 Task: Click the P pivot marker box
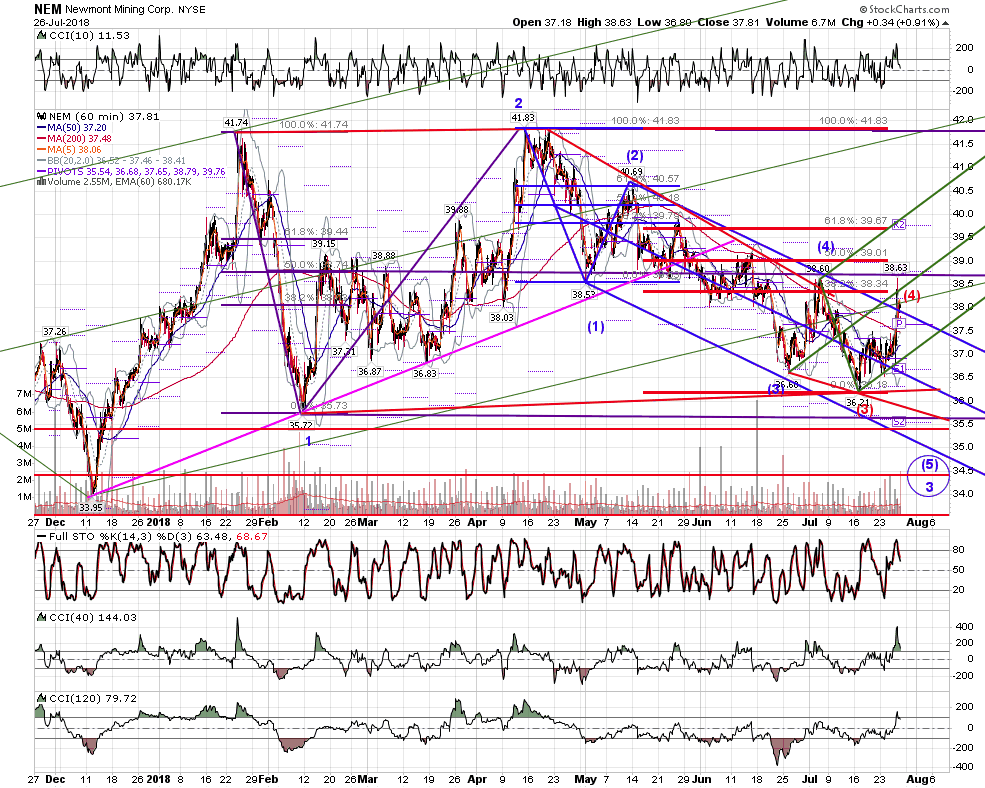coord(900,323)
